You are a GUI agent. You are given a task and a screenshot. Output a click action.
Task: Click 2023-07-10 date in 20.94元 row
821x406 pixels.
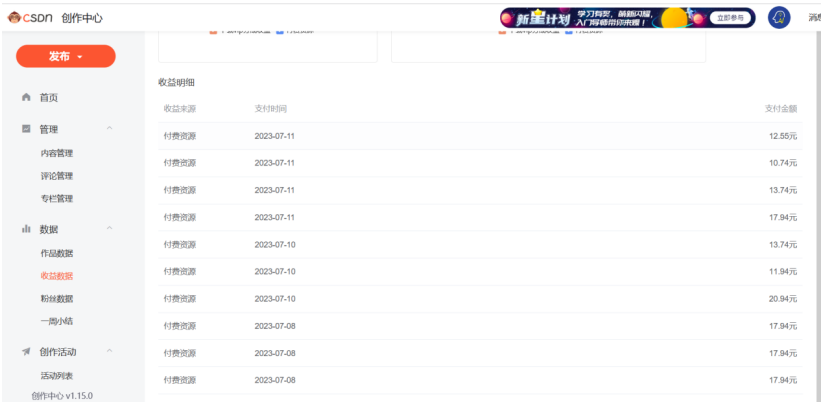(275, 299)
